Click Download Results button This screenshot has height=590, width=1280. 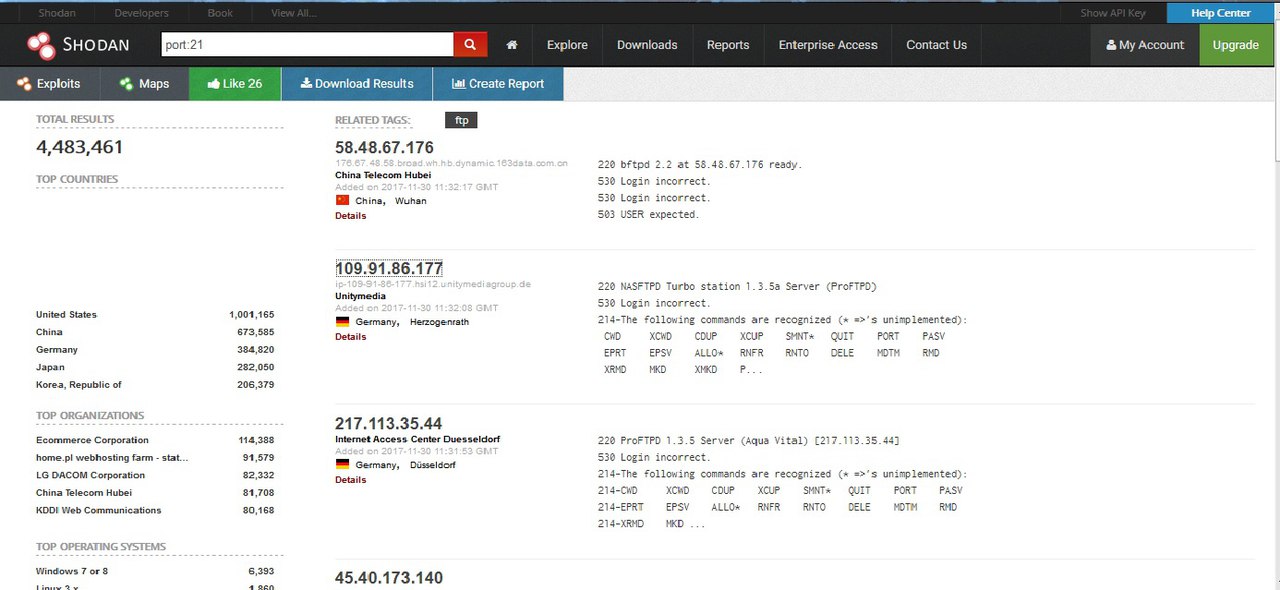[357, 84]
